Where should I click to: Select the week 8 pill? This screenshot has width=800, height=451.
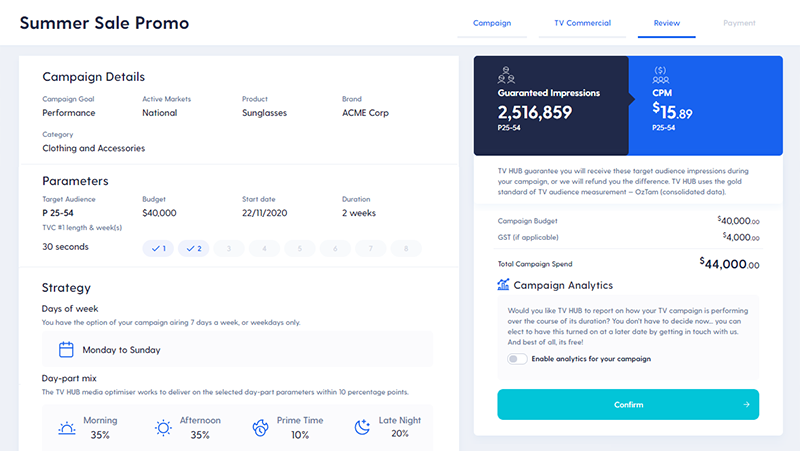(x=405, y=248)
